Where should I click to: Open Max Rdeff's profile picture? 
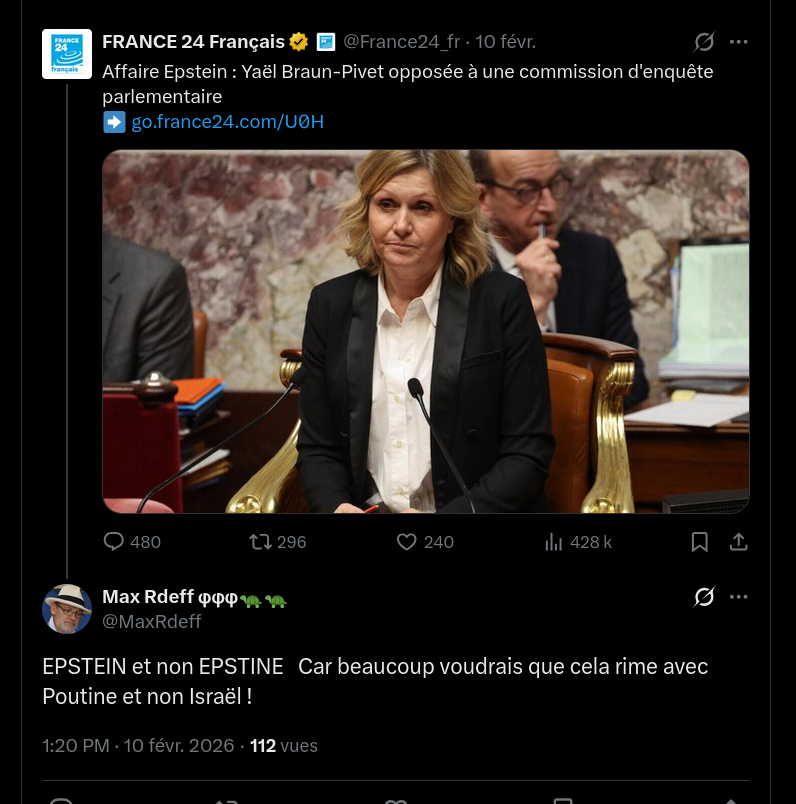pos(67,609)
